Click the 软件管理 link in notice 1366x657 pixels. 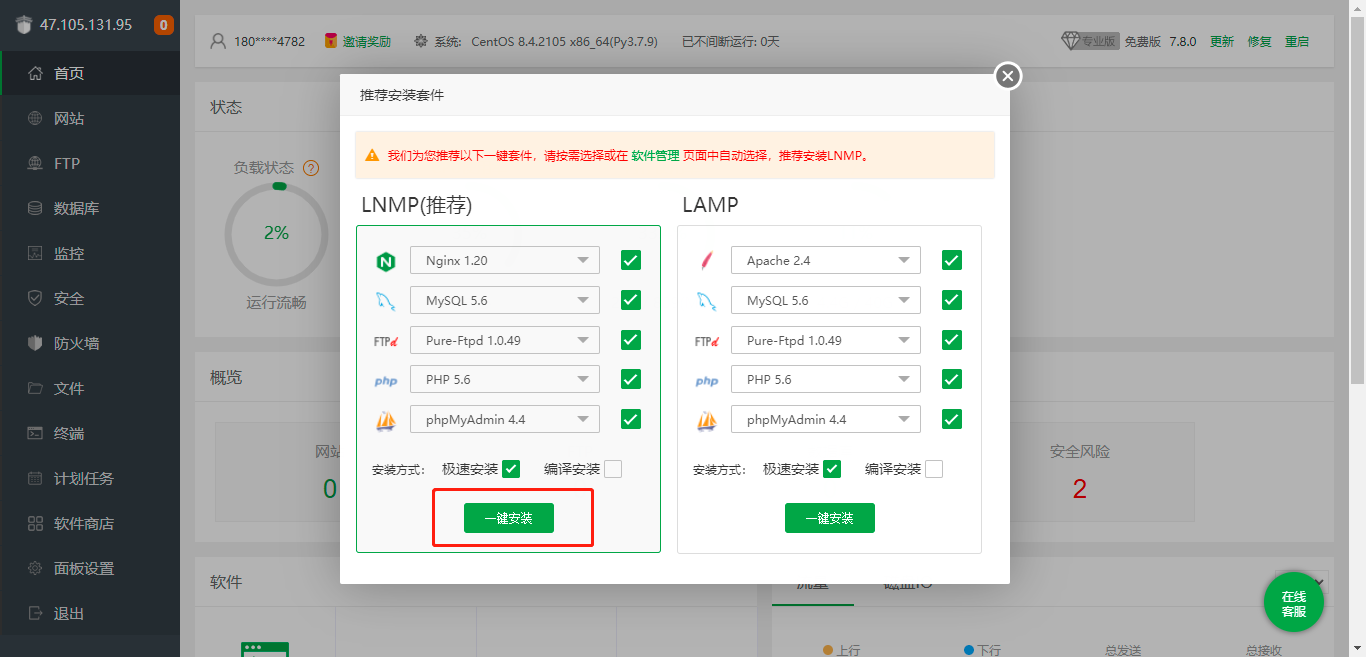click(655, 156)
